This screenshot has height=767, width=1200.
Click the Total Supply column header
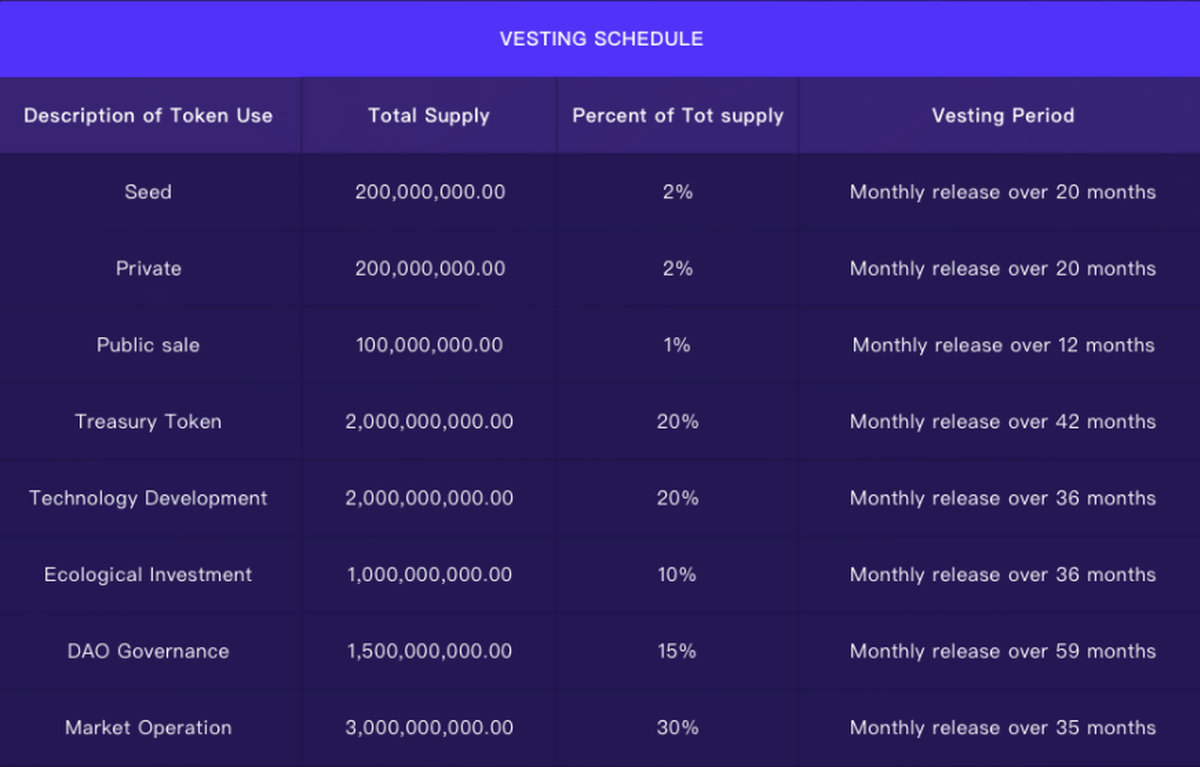(429, 116)
